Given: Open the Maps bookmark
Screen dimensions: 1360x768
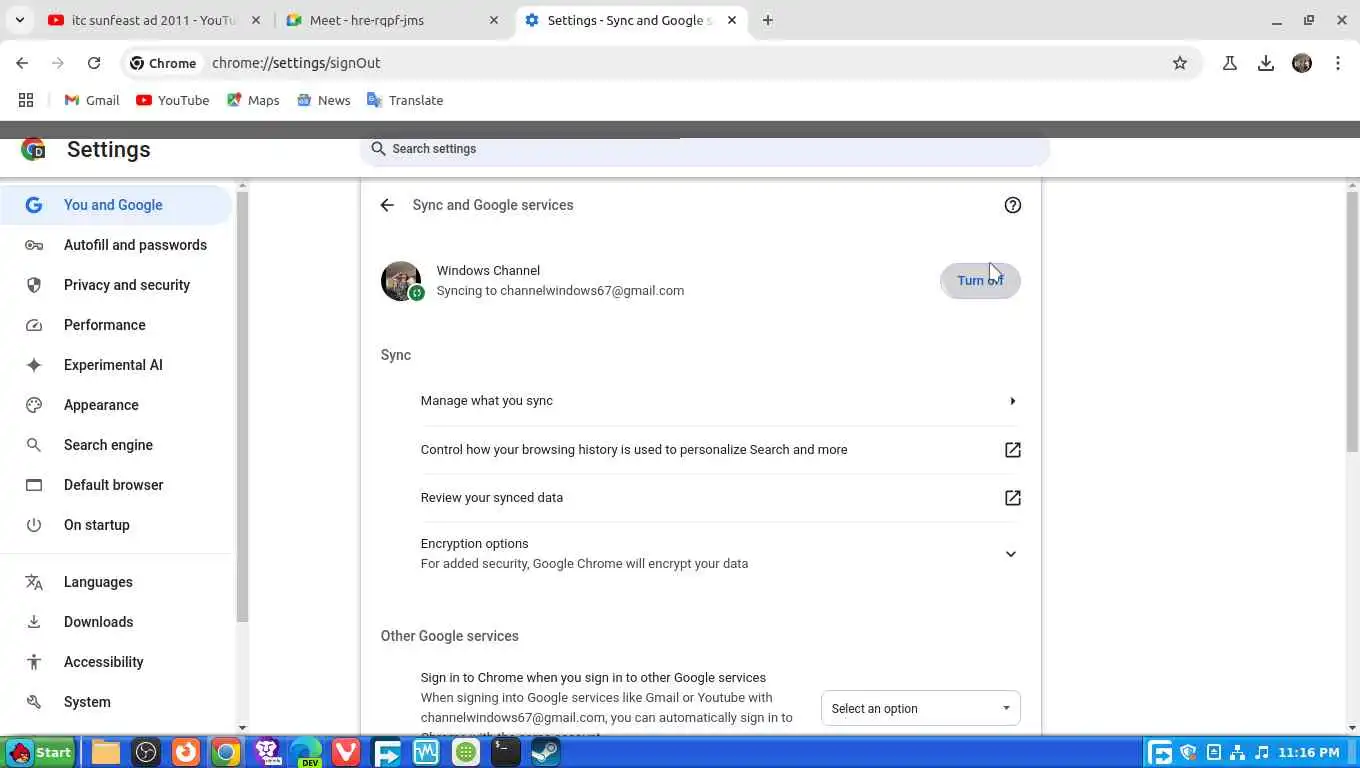Looking at the screenshot, I should click(x=253, y=100).
